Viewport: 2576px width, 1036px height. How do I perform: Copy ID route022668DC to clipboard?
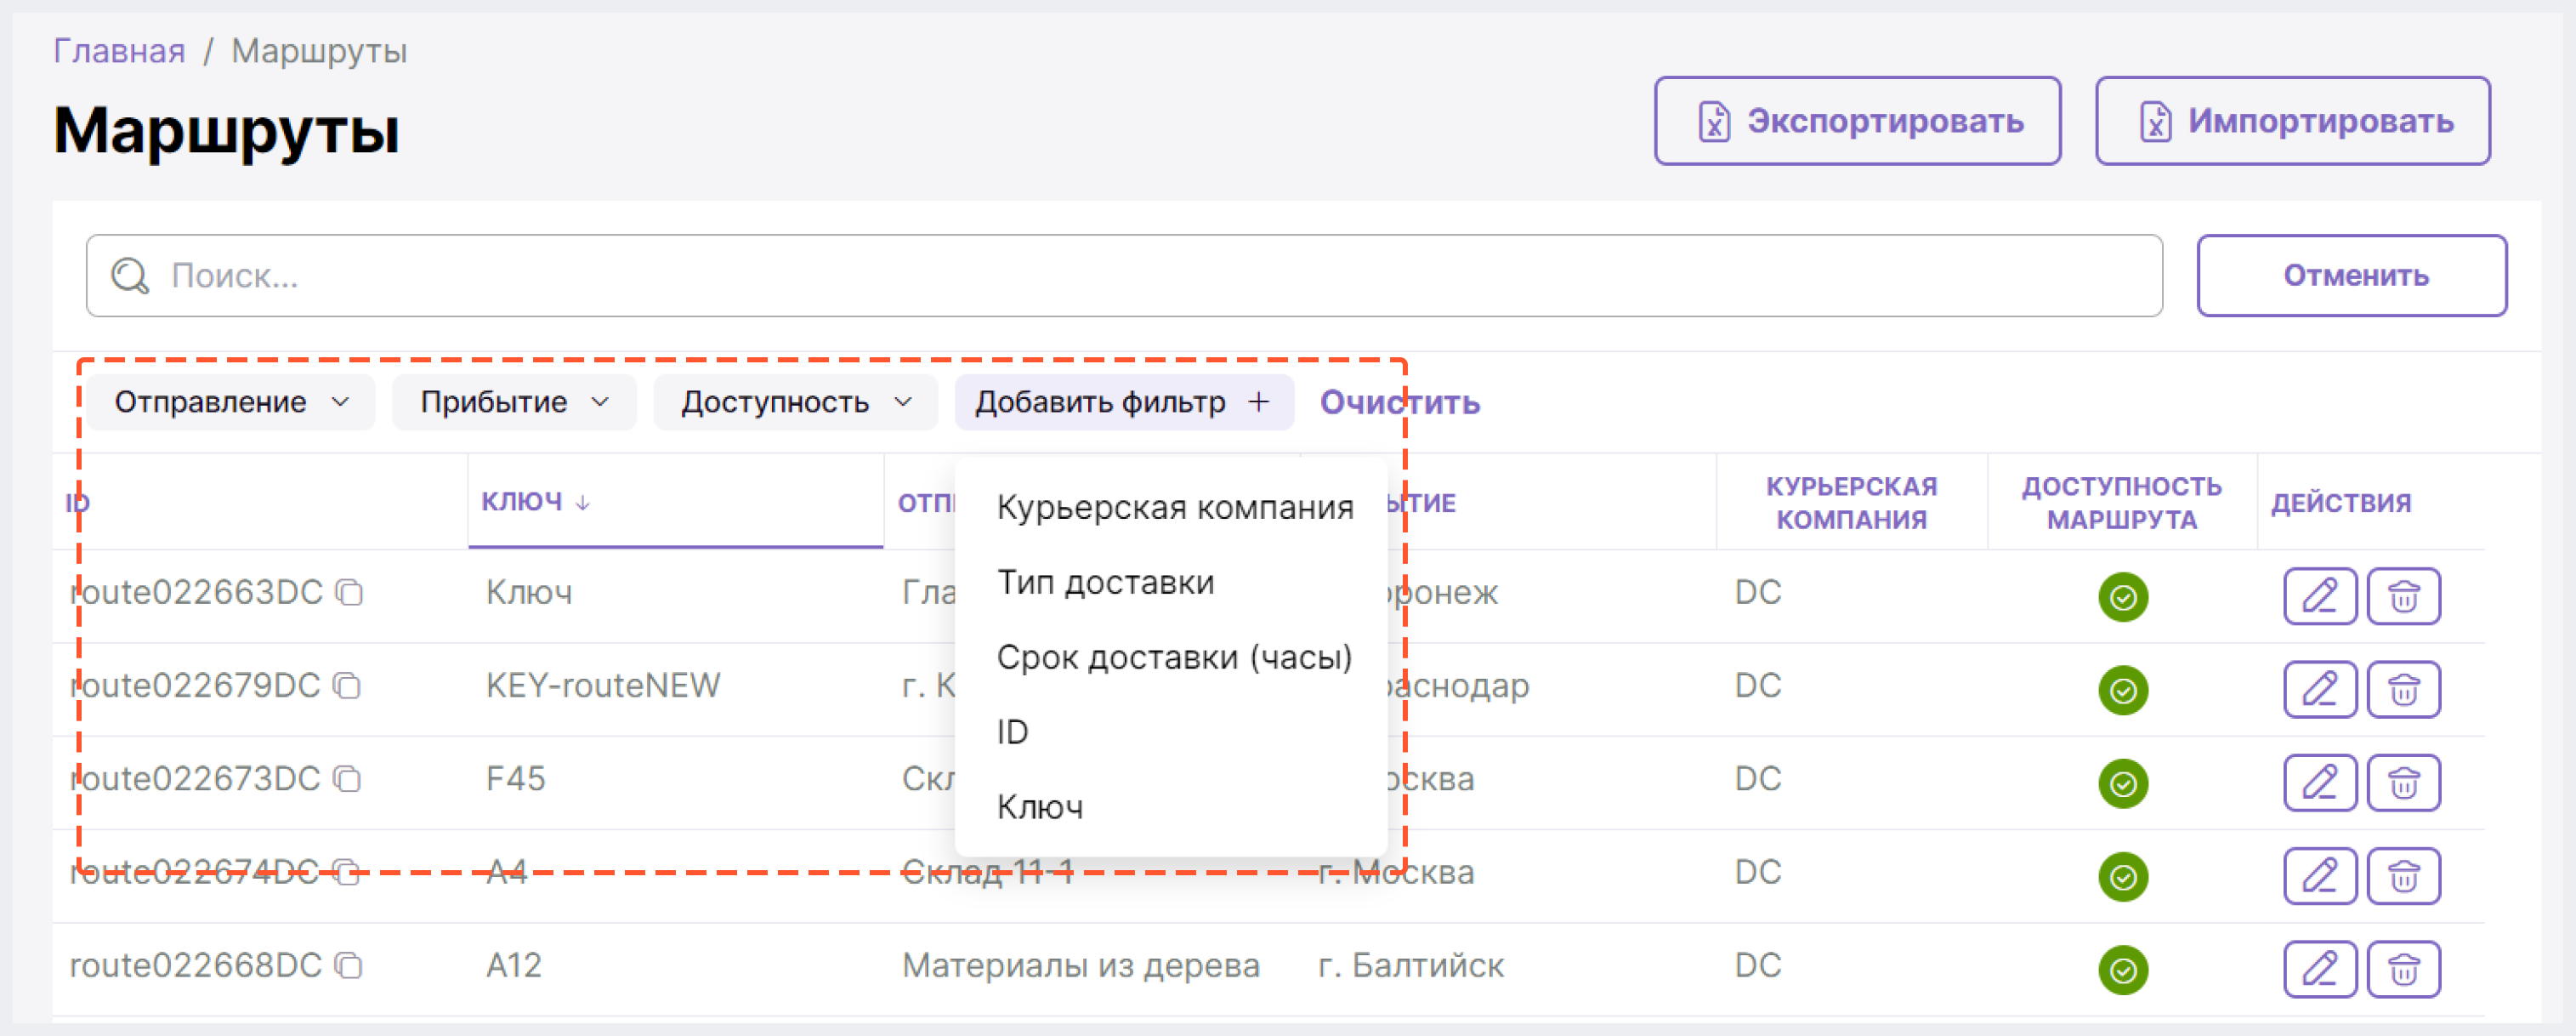click(x=348, y=966)
